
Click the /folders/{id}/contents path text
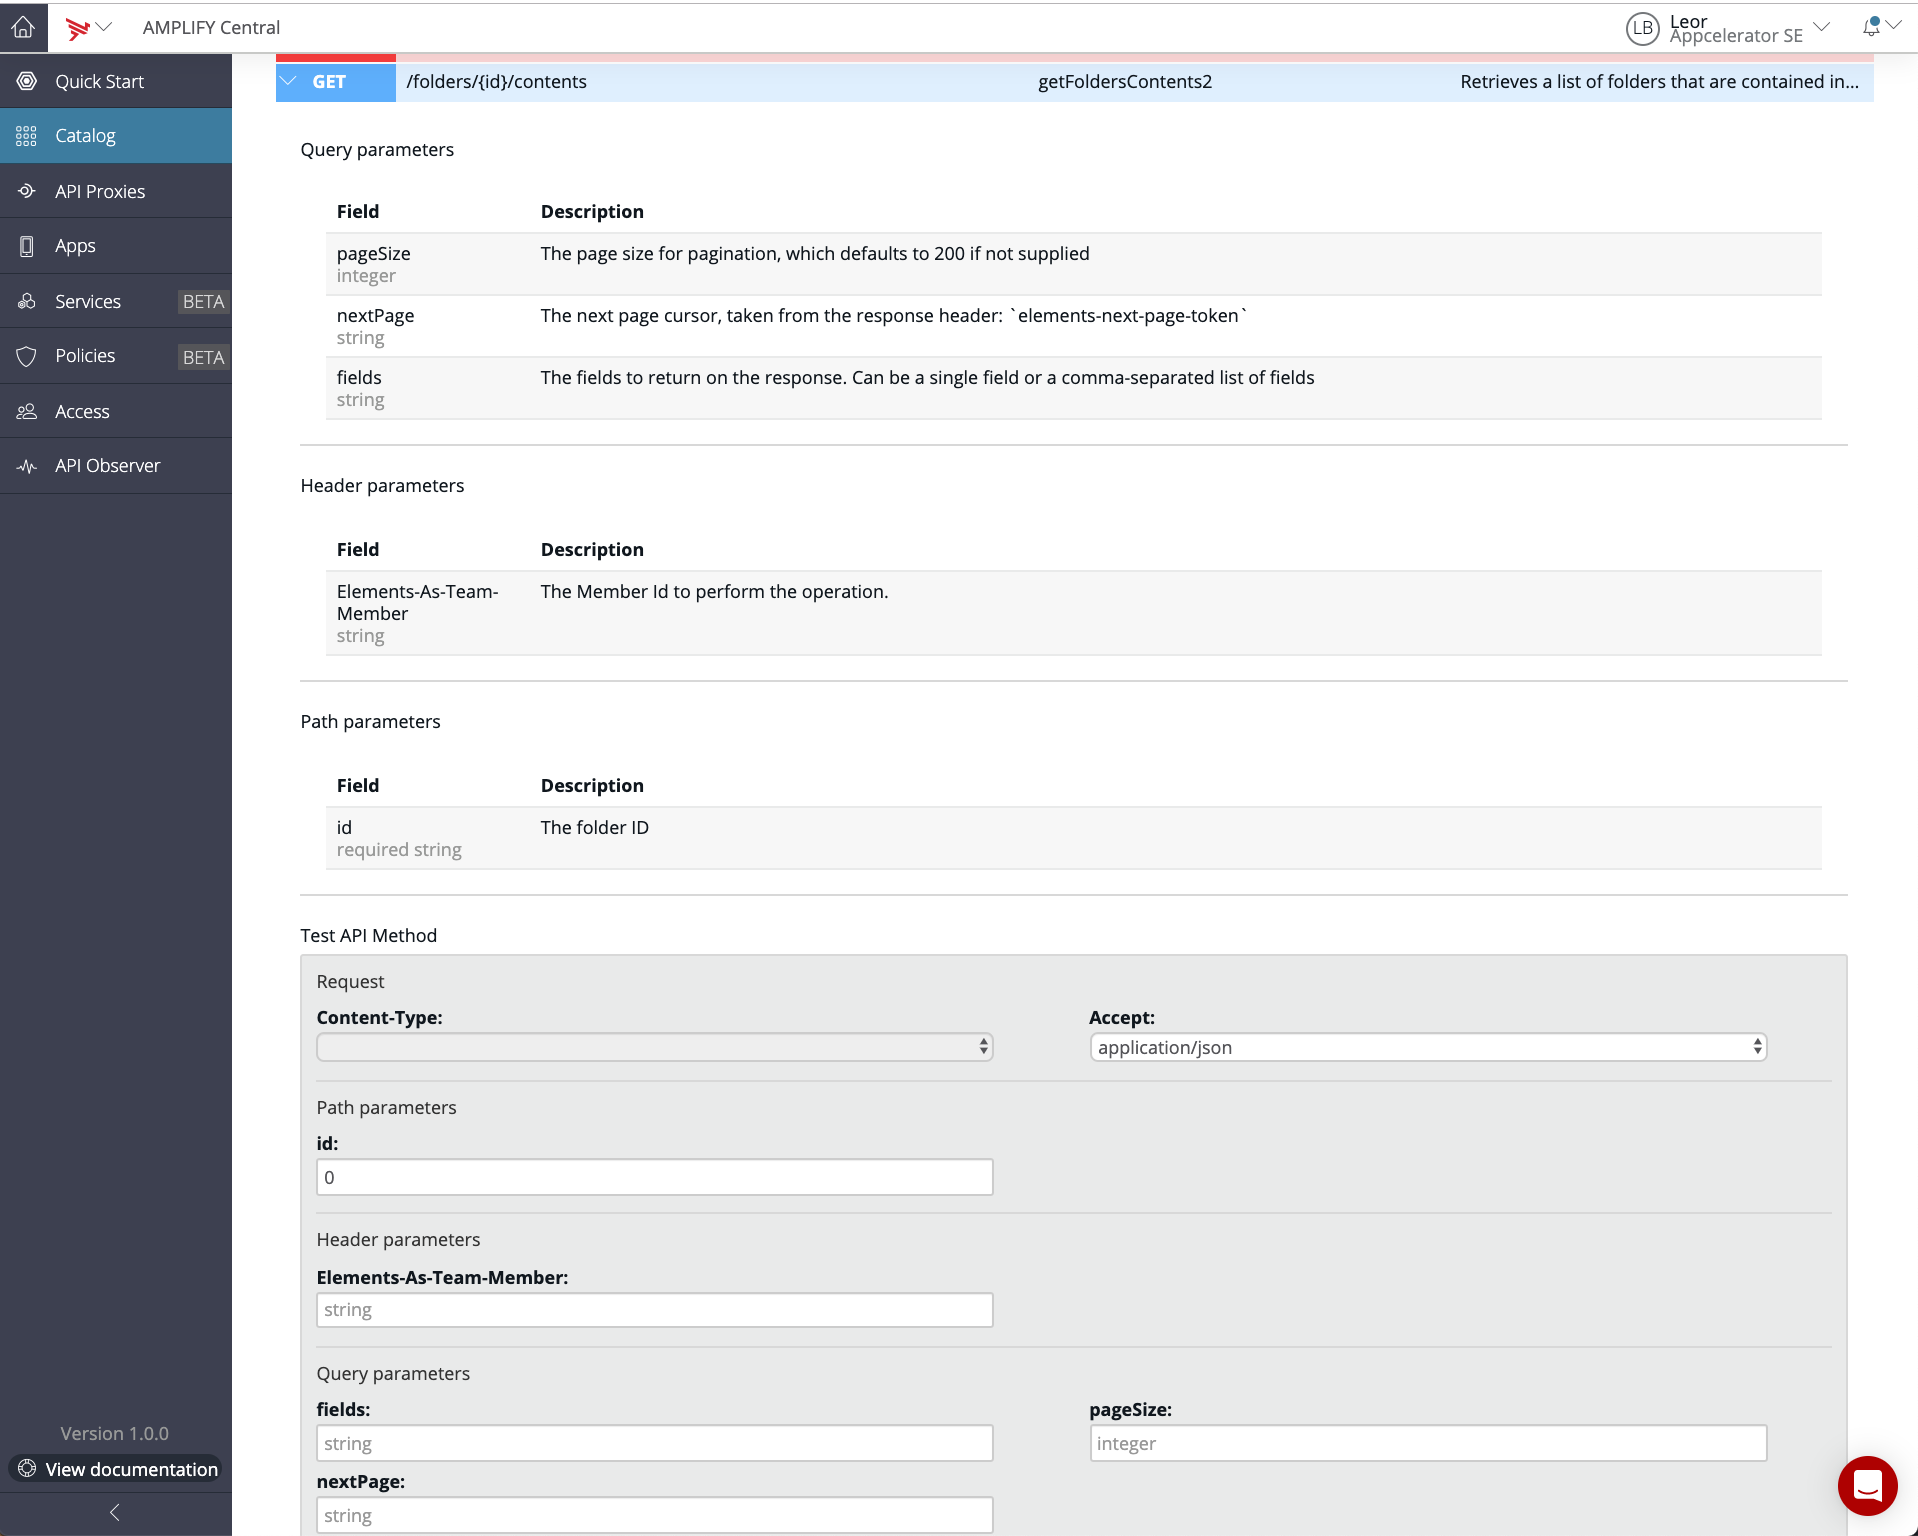tap(497, 82)
